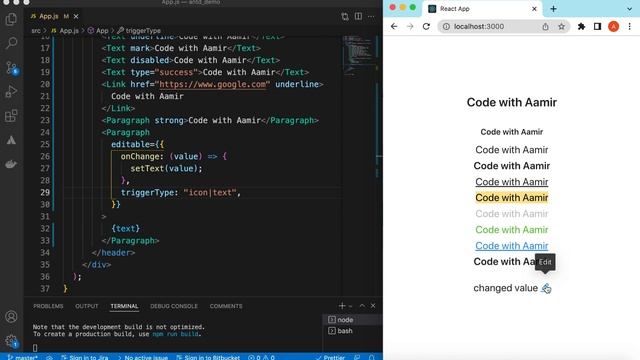The image size is (640, 360).
Task: Toggle Chrome side panel icon
Action: pyautogui.click(x=597, y=27)
